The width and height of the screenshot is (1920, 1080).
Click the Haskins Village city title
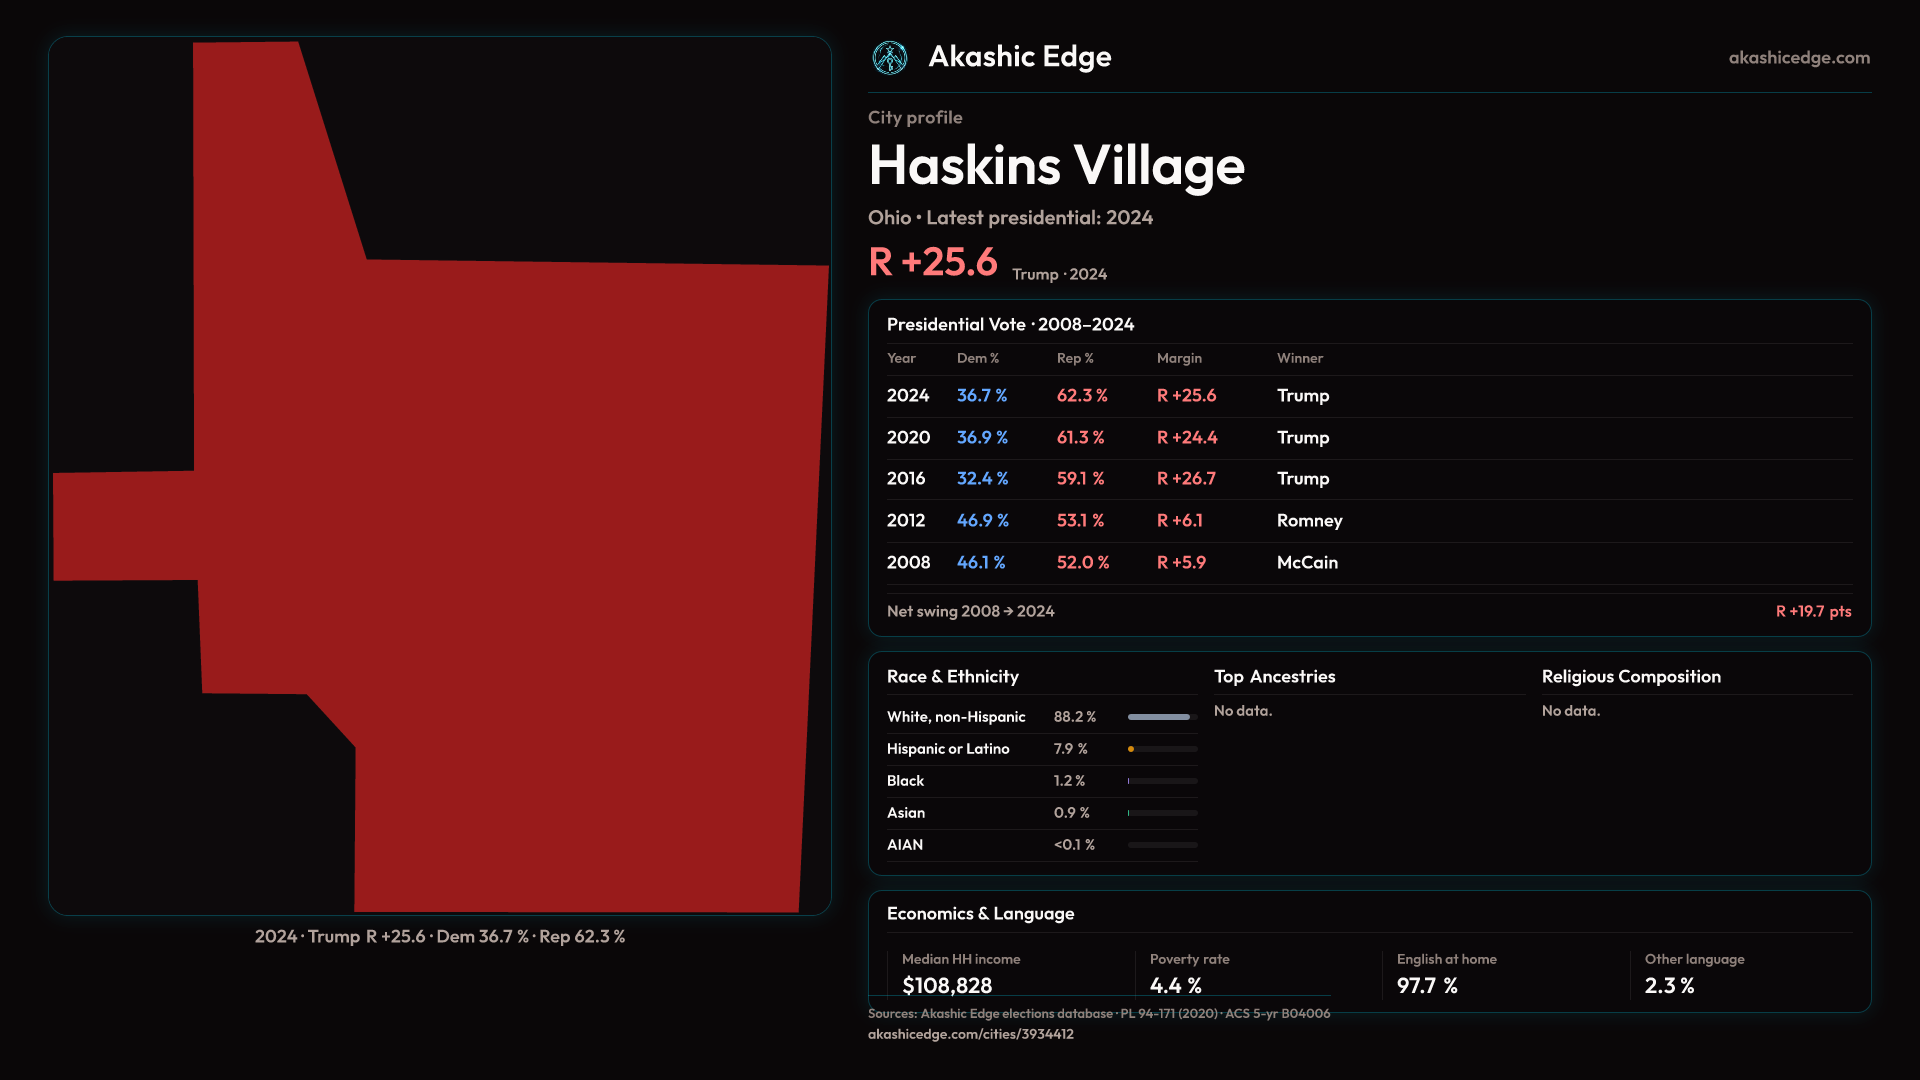click(1056, 166)
